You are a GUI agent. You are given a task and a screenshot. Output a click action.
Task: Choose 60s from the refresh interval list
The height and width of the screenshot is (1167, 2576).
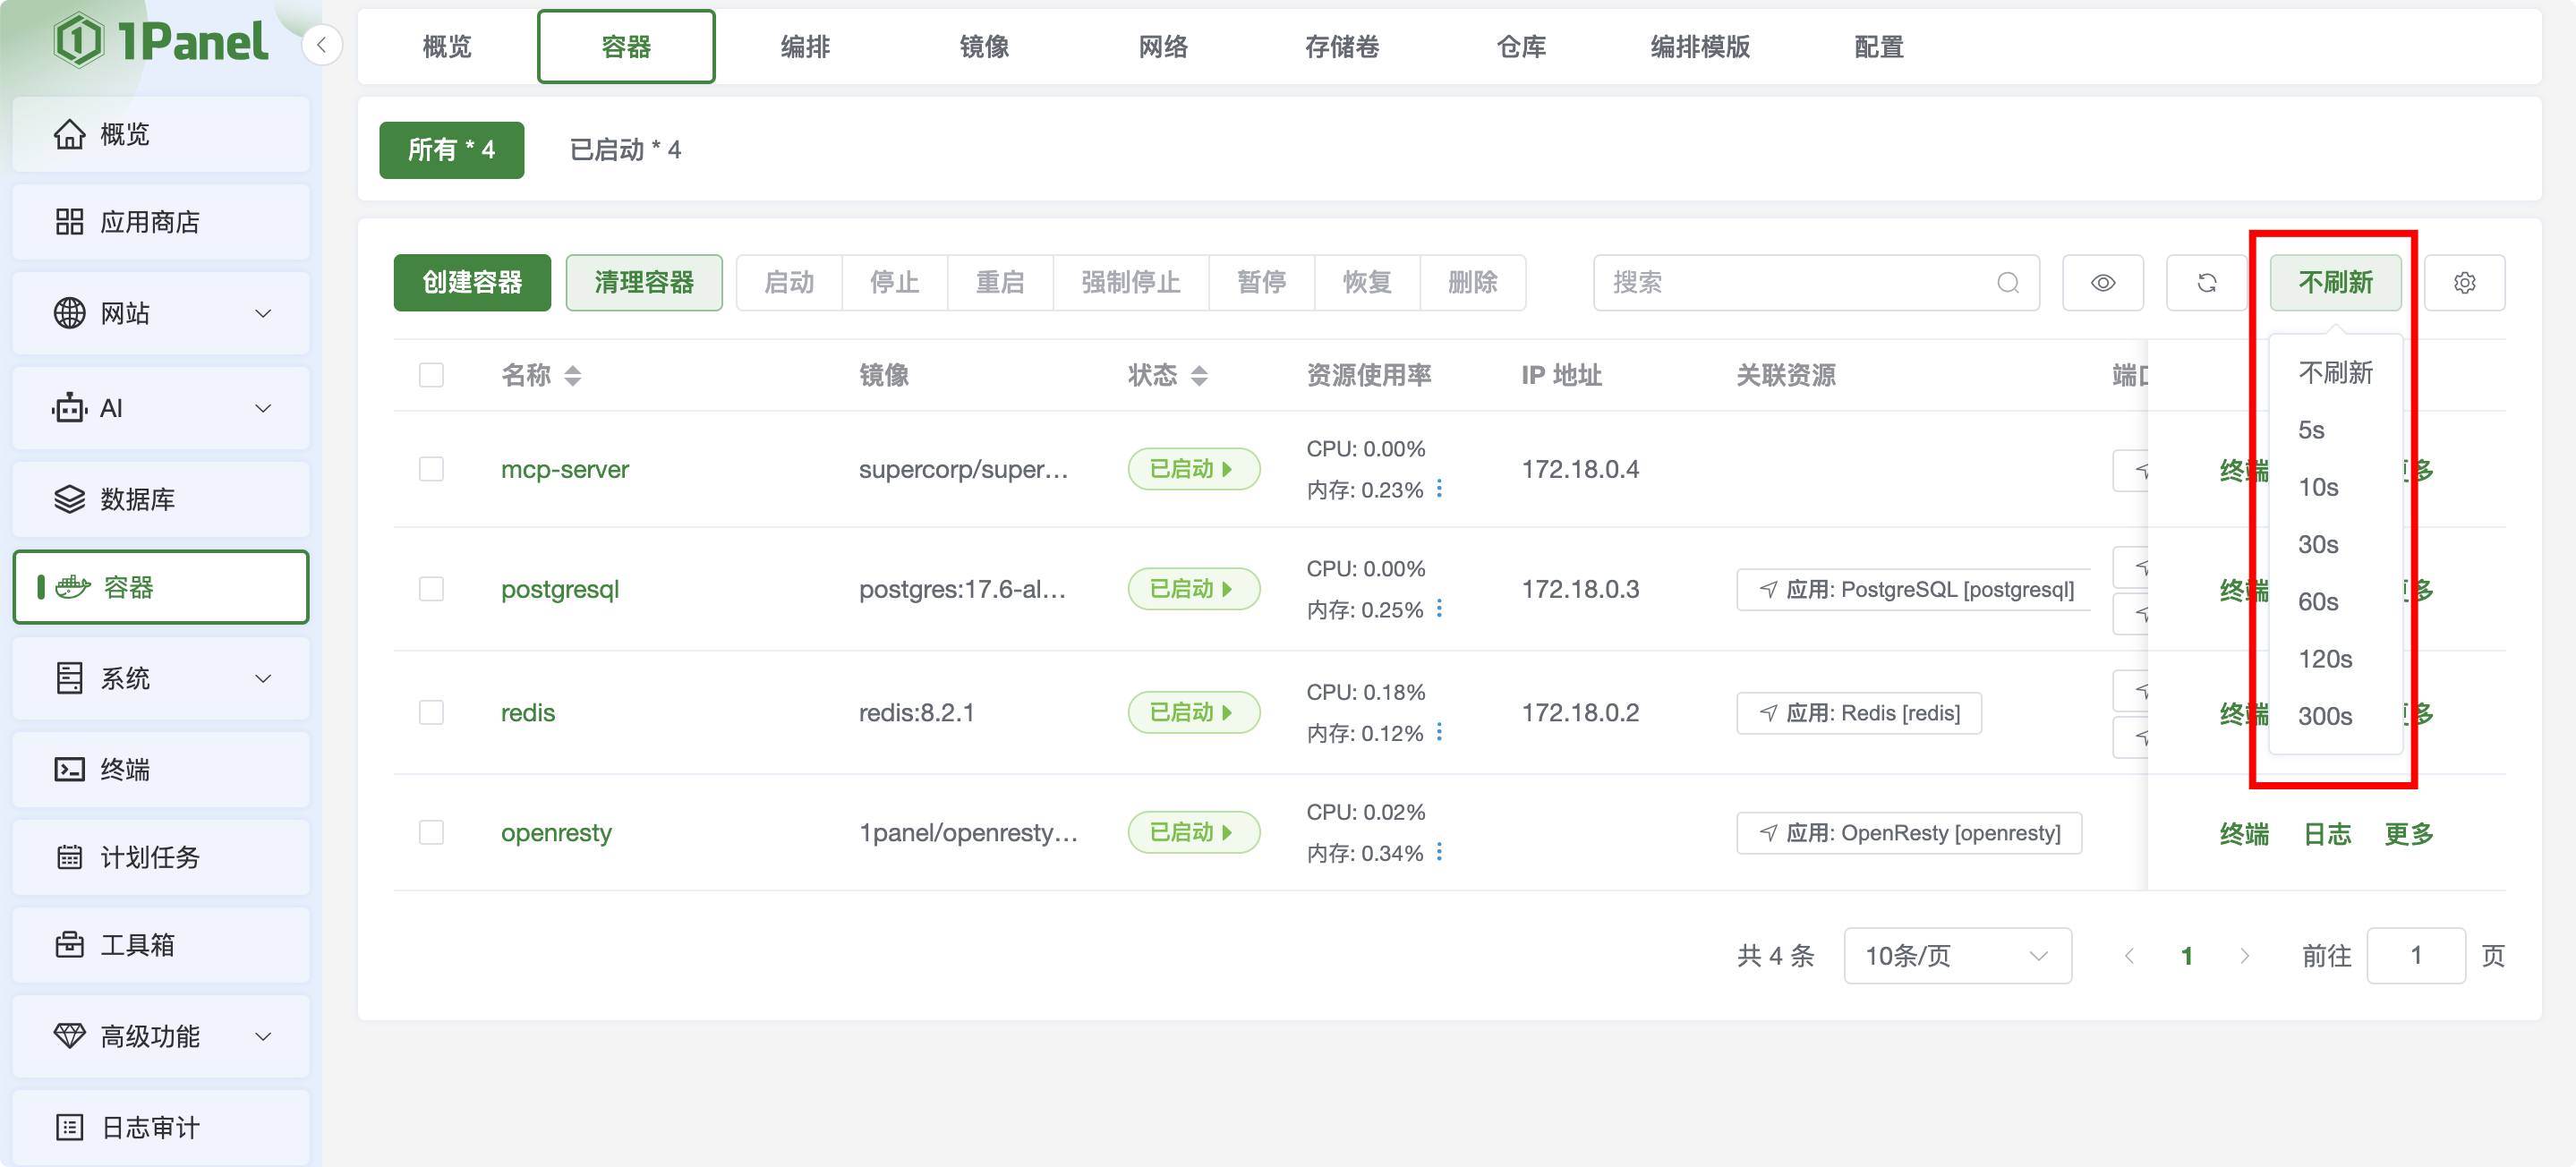click(x=2335, y=602)
